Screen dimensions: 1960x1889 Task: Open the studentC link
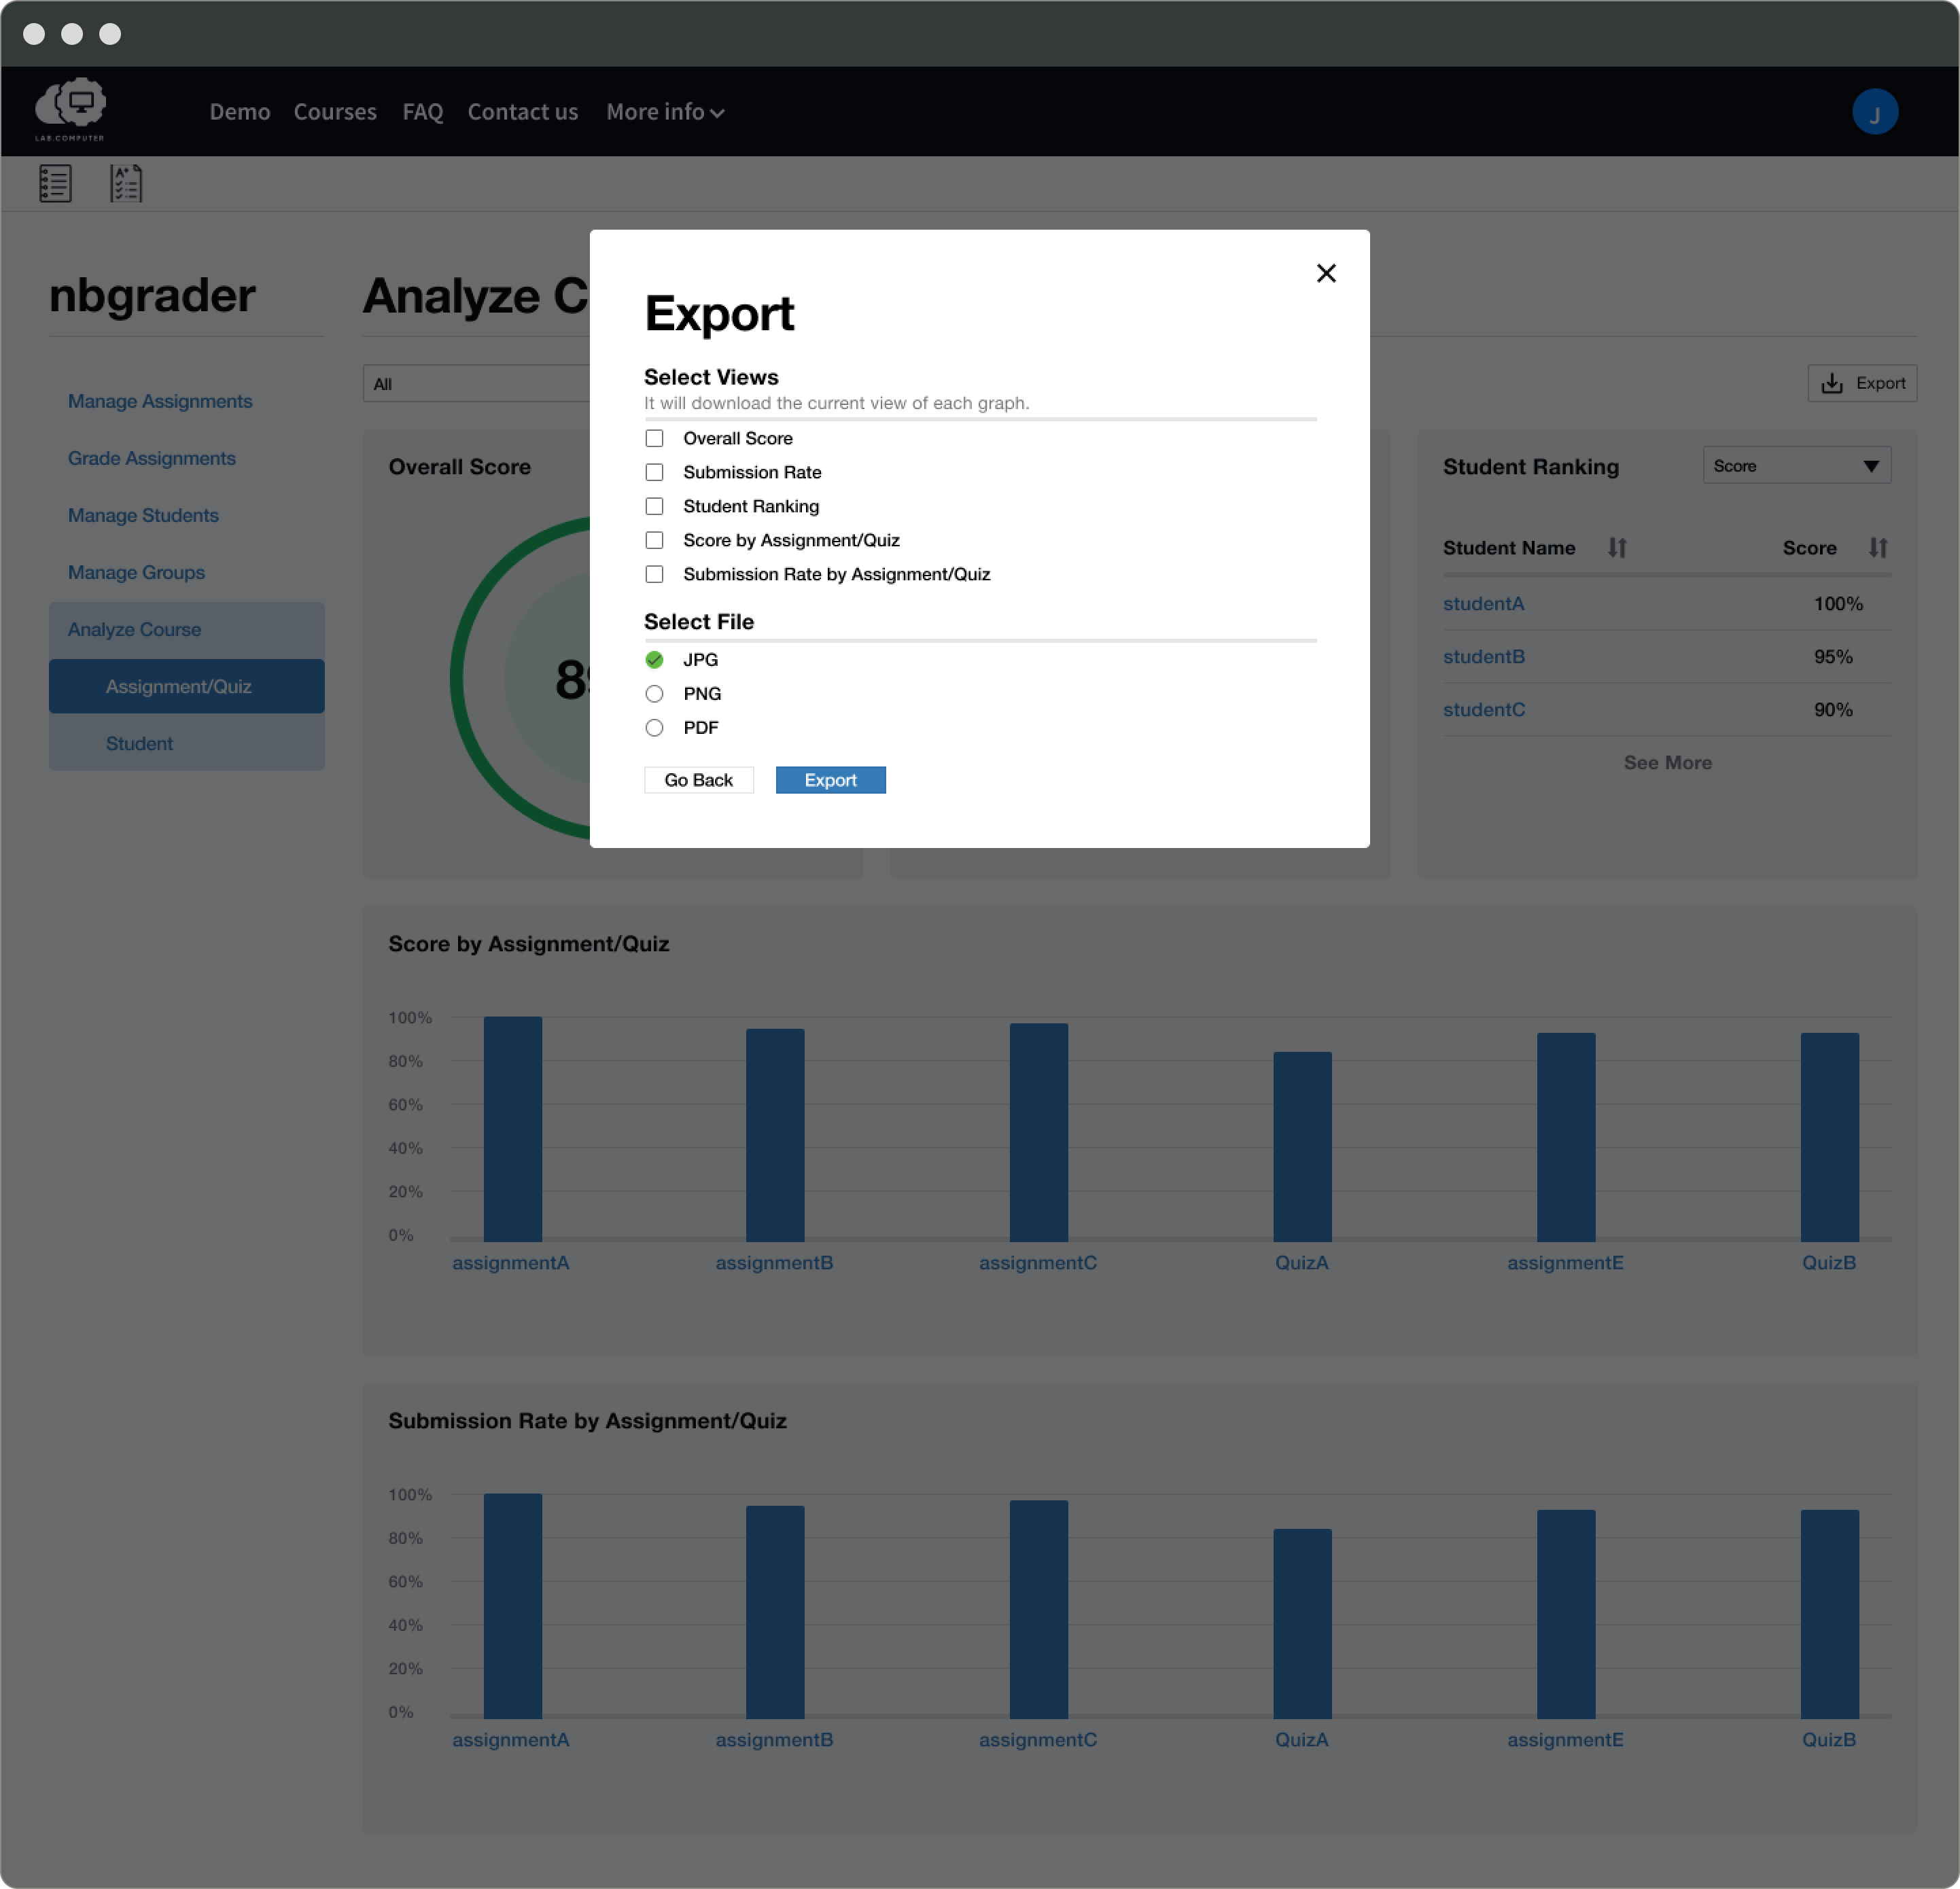click(1484, 710)
